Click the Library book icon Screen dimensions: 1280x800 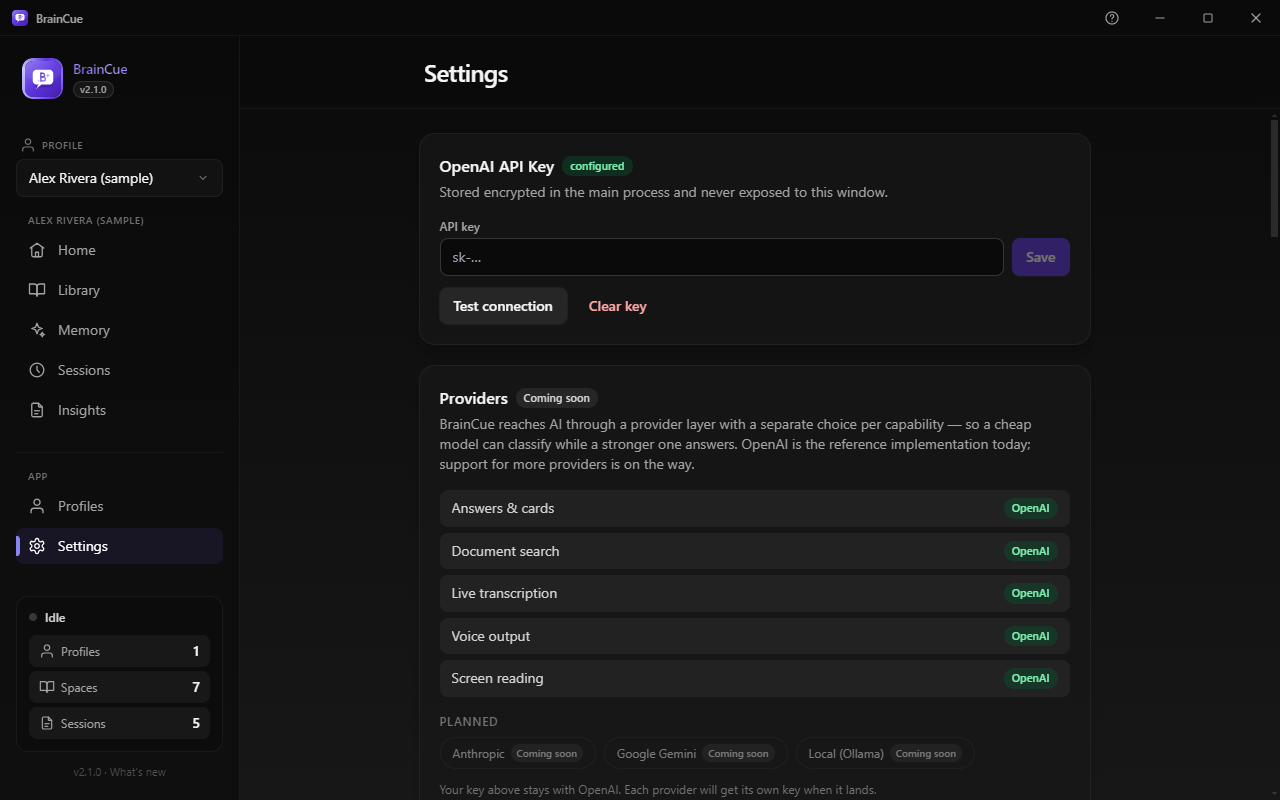37,290
